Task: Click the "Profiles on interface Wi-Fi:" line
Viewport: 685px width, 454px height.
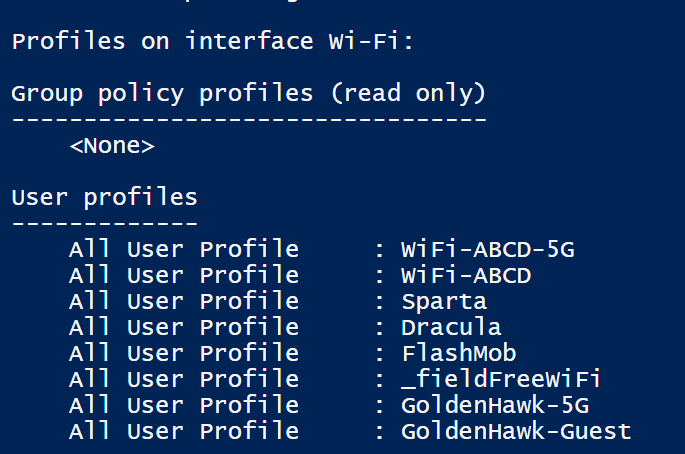Action: tap(226, 42)
